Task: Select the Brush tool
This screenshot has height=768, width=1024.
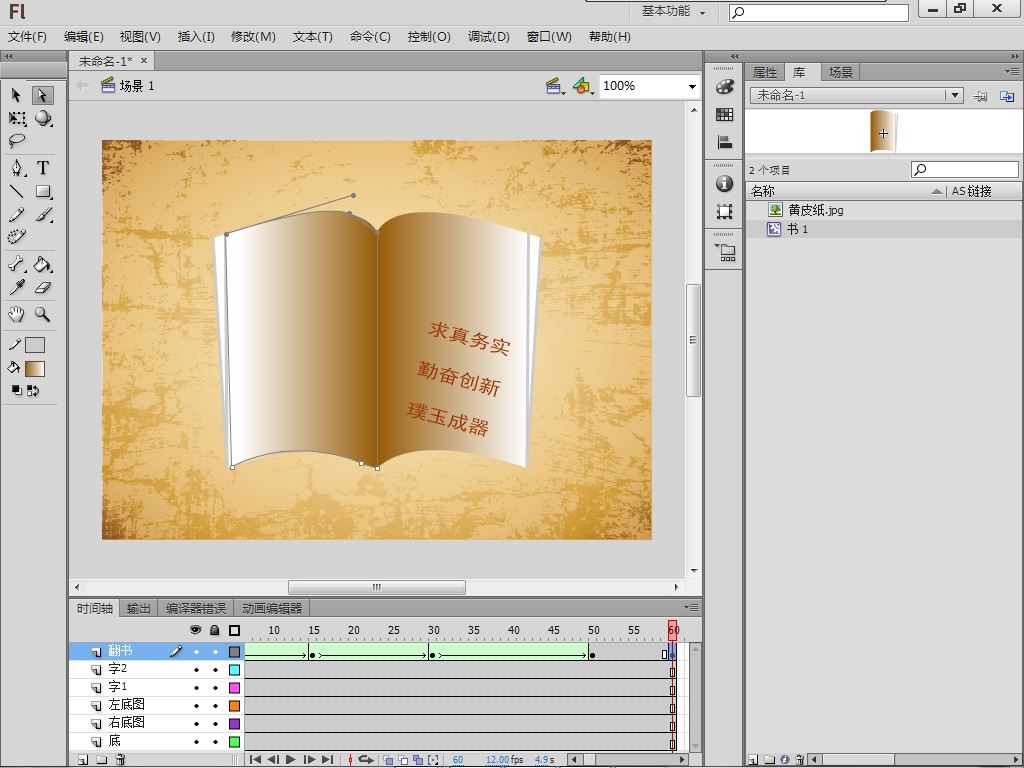Action: coord(43,215)
